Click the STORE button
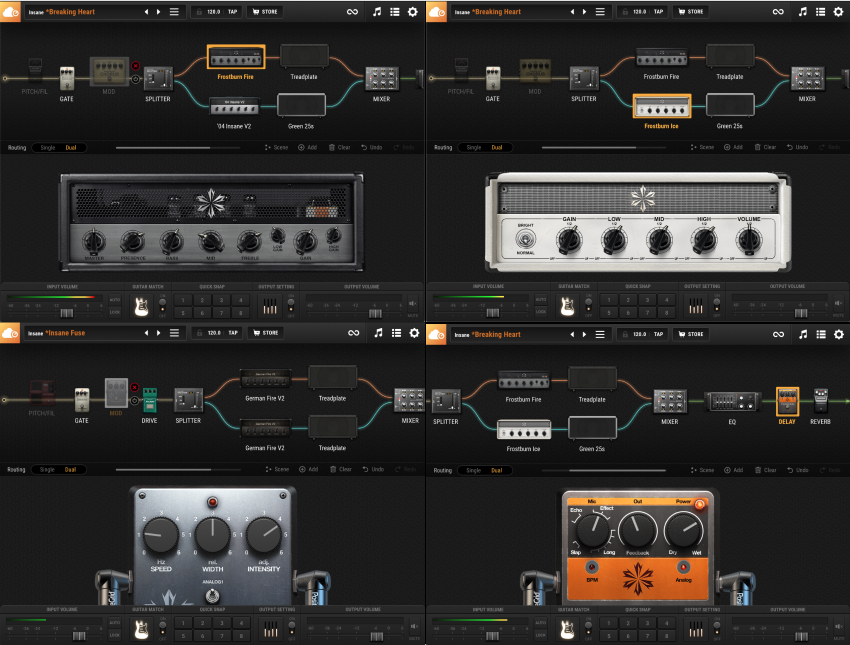 tap(265, 11)
